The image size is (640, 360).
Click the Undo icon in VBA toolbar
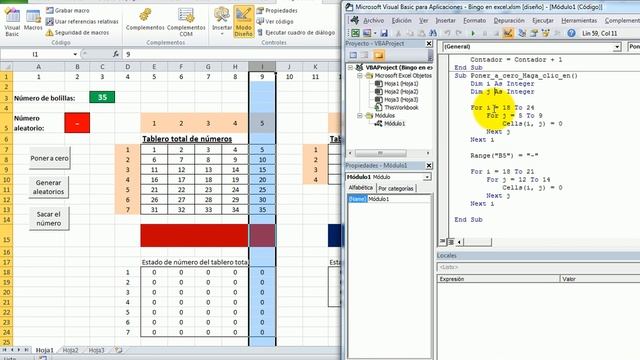click(x=447, y=33)
